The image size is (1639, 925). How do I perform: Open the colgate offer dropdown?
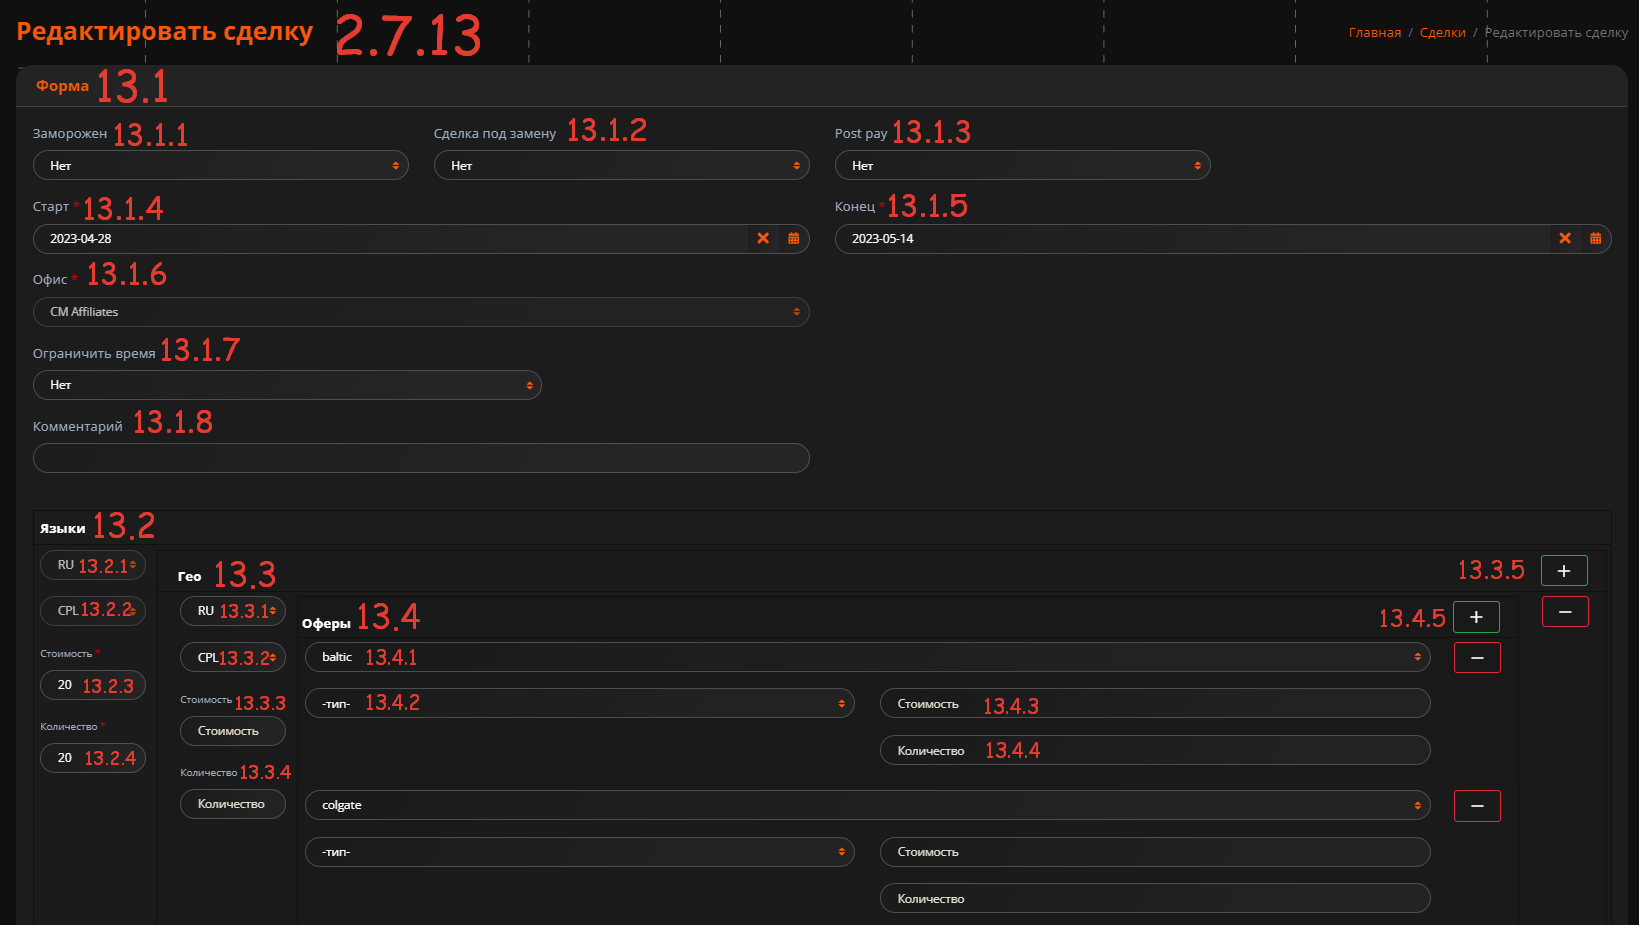pyautogui.click(x=868, y=805)
